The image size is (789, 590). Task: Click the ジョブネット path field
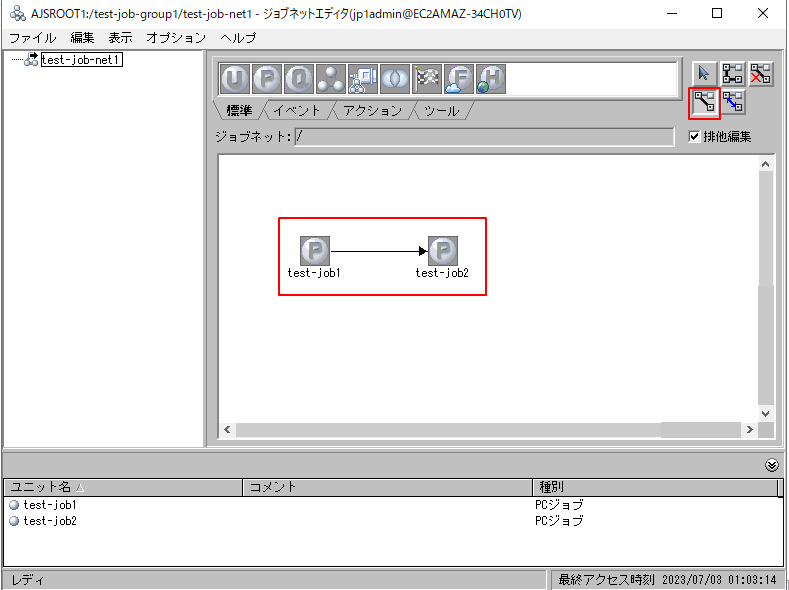pos(484,137)
